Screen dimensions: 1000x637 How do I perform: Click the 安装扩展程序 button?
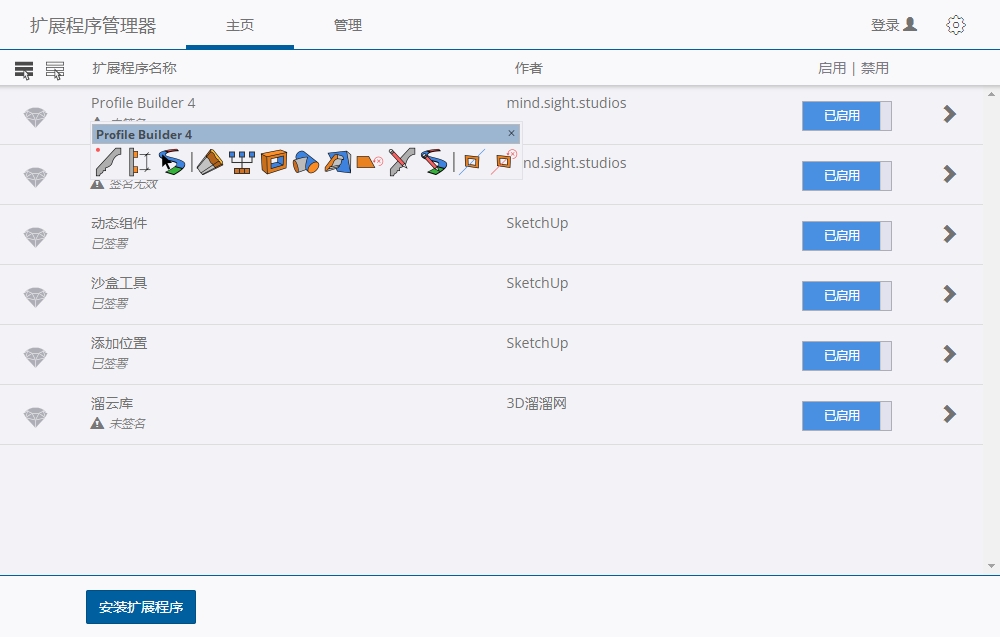(141, 607)
